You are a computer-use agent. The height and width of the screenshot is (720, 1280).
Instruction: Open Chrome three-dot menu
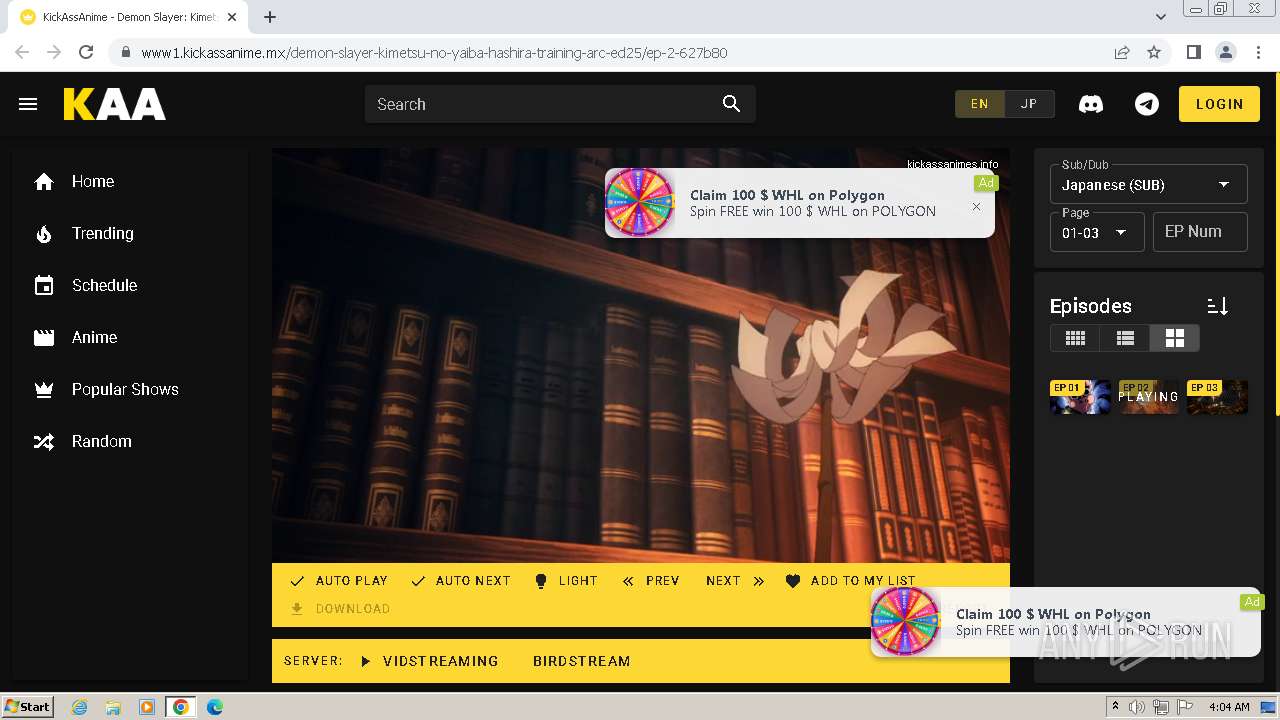(x=1257, y=52)
